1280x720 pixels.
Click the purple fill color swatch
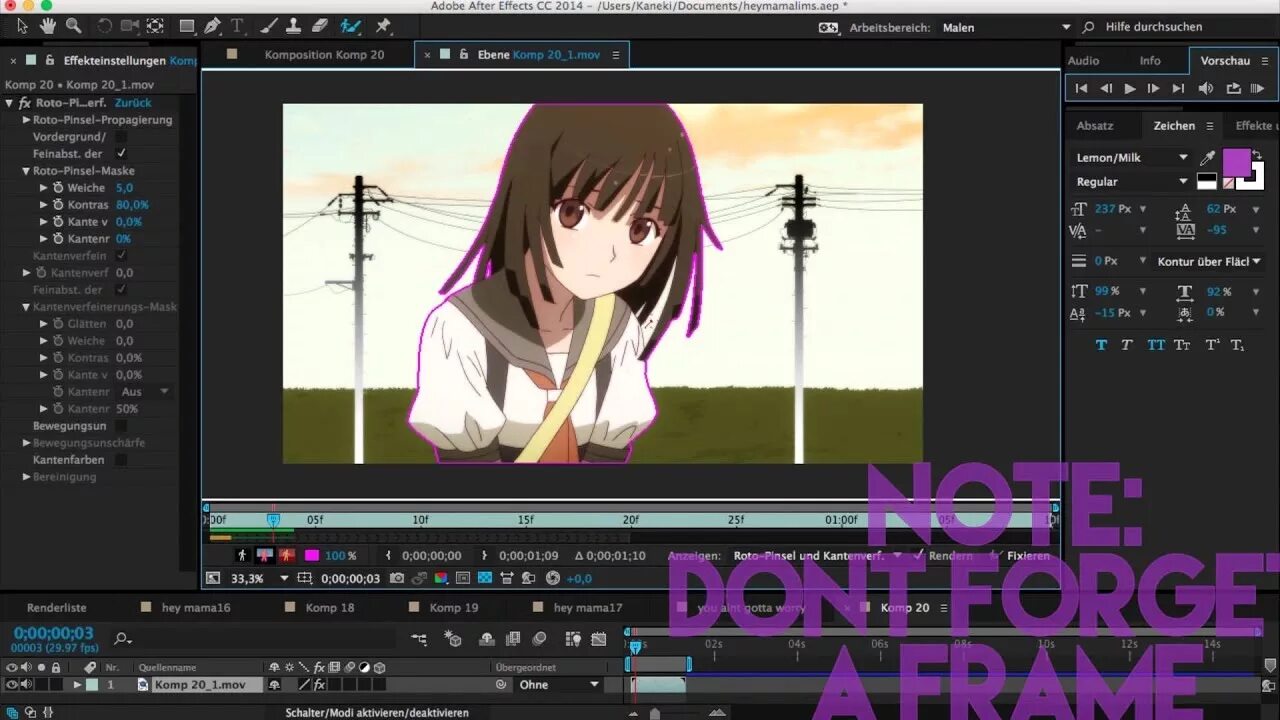pyautogui.click(x=1236, y=162)
